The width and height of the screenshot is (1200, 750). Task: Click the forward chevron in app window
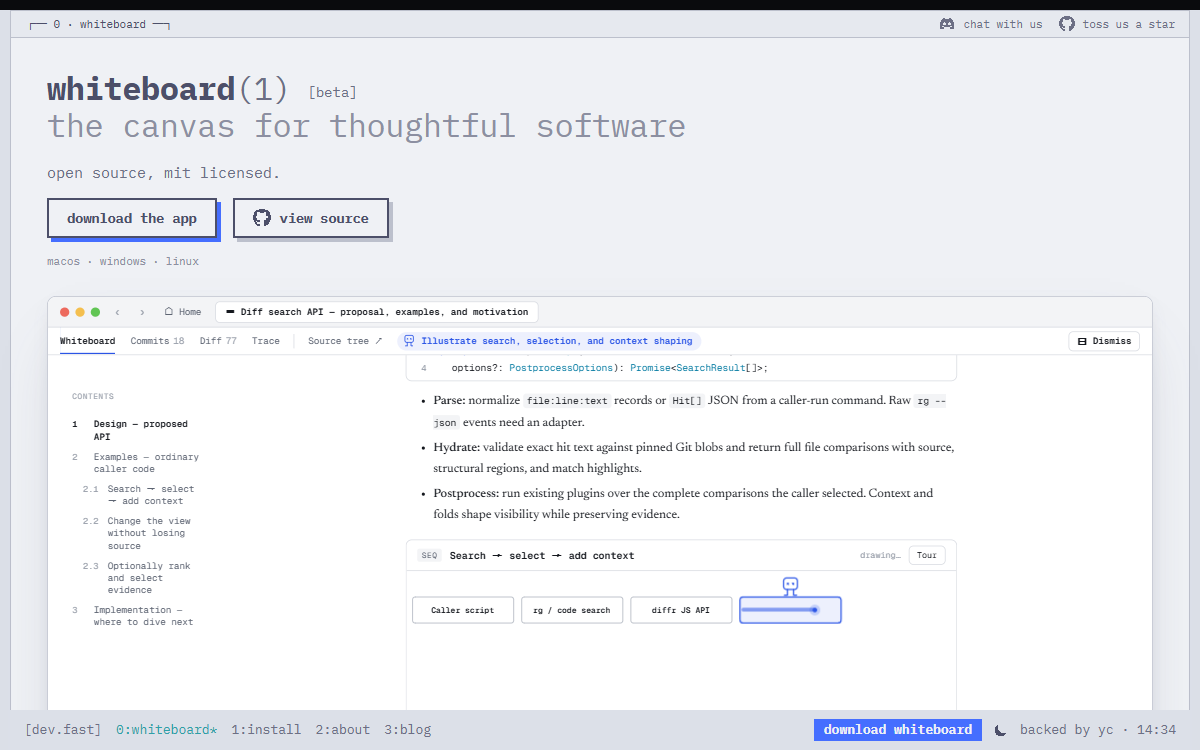pyautogui.click(x=142, y=312)
